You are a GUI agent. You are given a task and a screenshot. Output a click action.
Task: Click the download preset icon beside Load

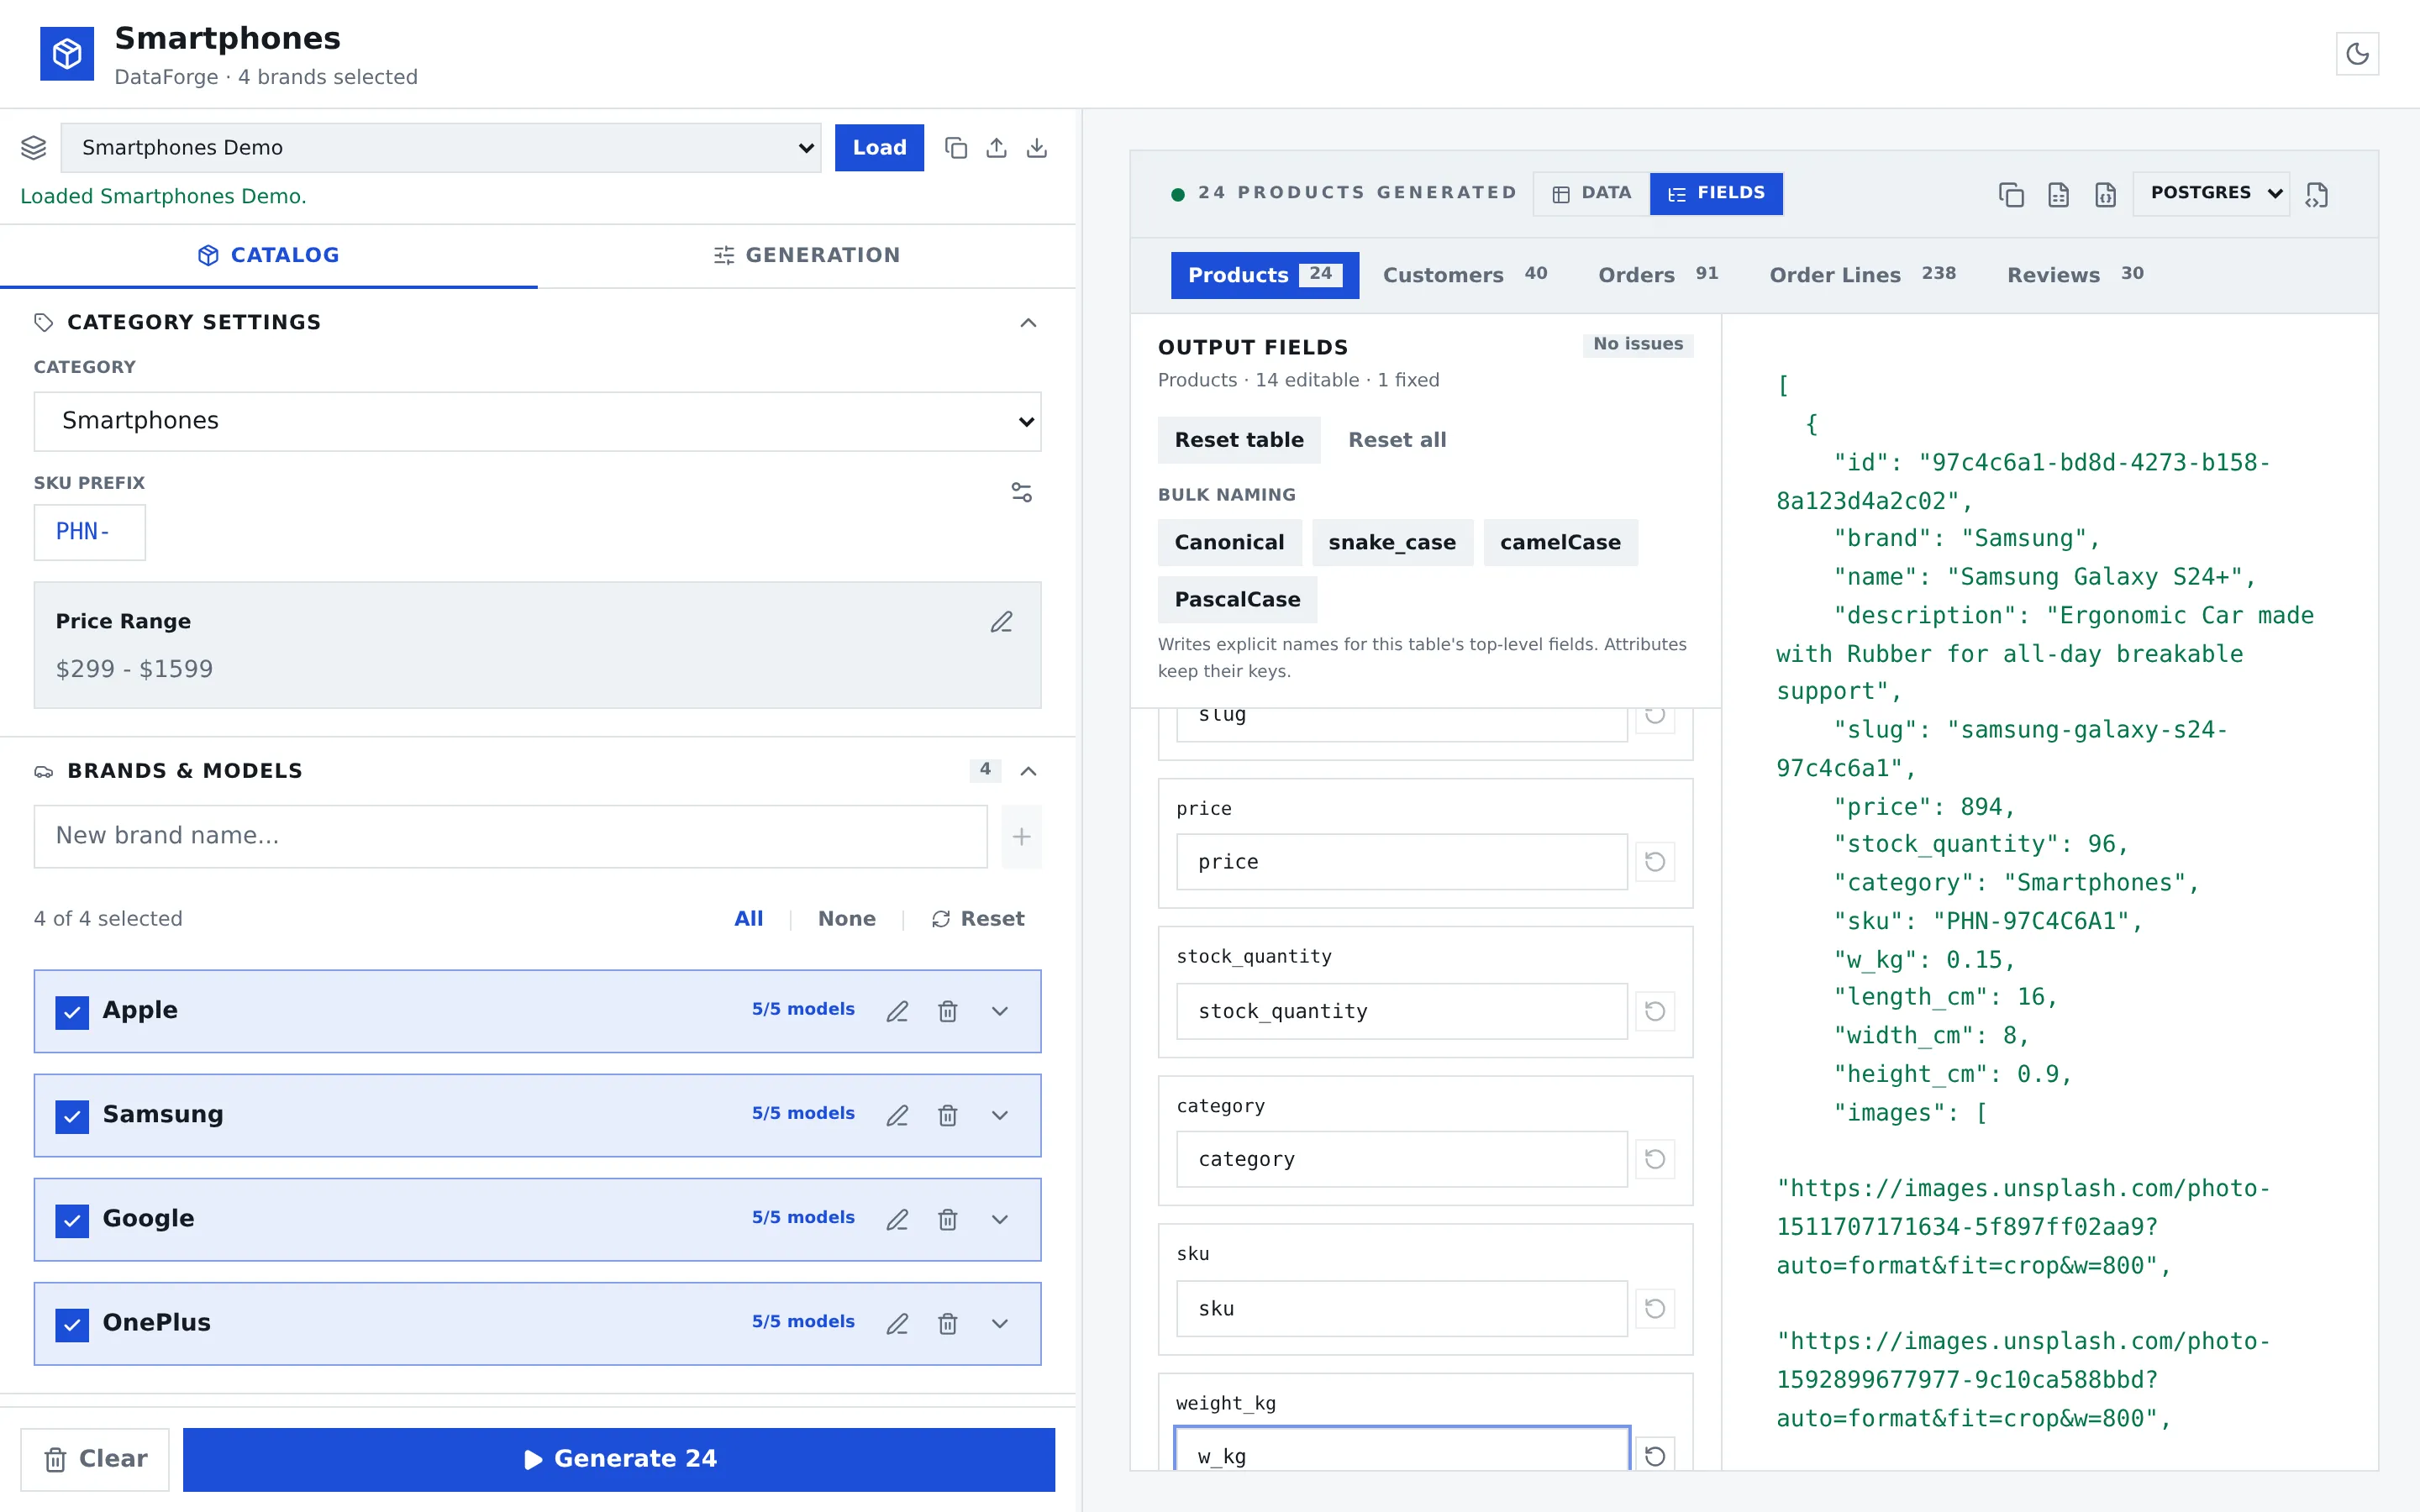[1037, 148]
